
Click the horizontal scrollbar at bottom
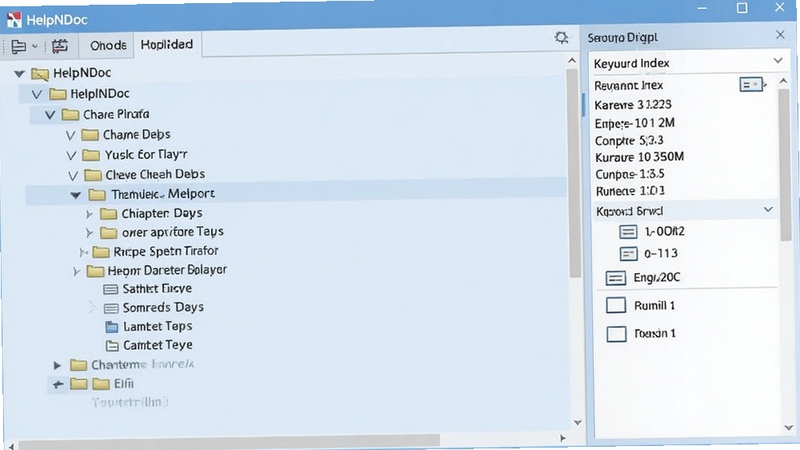(230, 440)
